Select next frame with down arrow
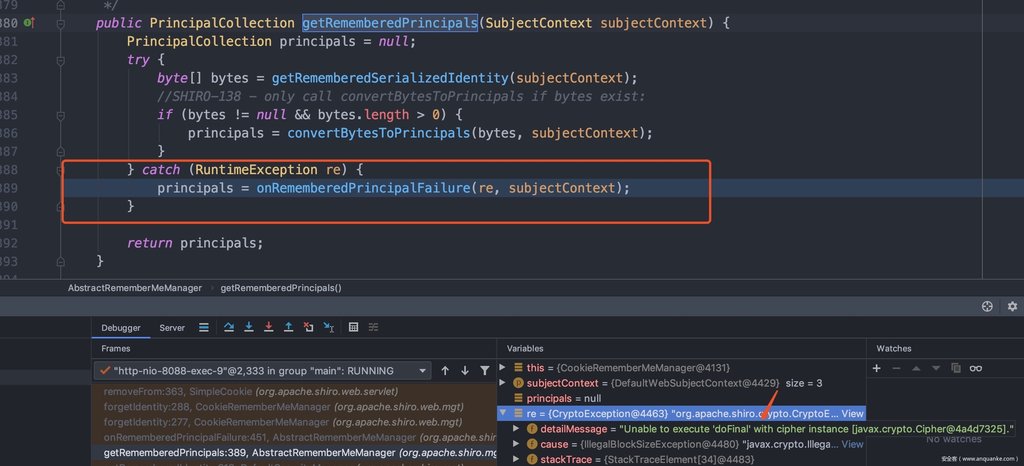The height and width of the screenshot is (466, 1024). [464, 371]
